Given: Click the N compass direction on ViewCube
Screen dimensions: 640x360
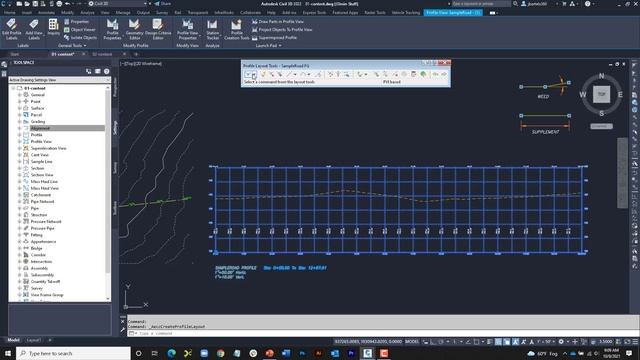Looking at the screenshot, I should pyautogui.click(x=601, y=76).
